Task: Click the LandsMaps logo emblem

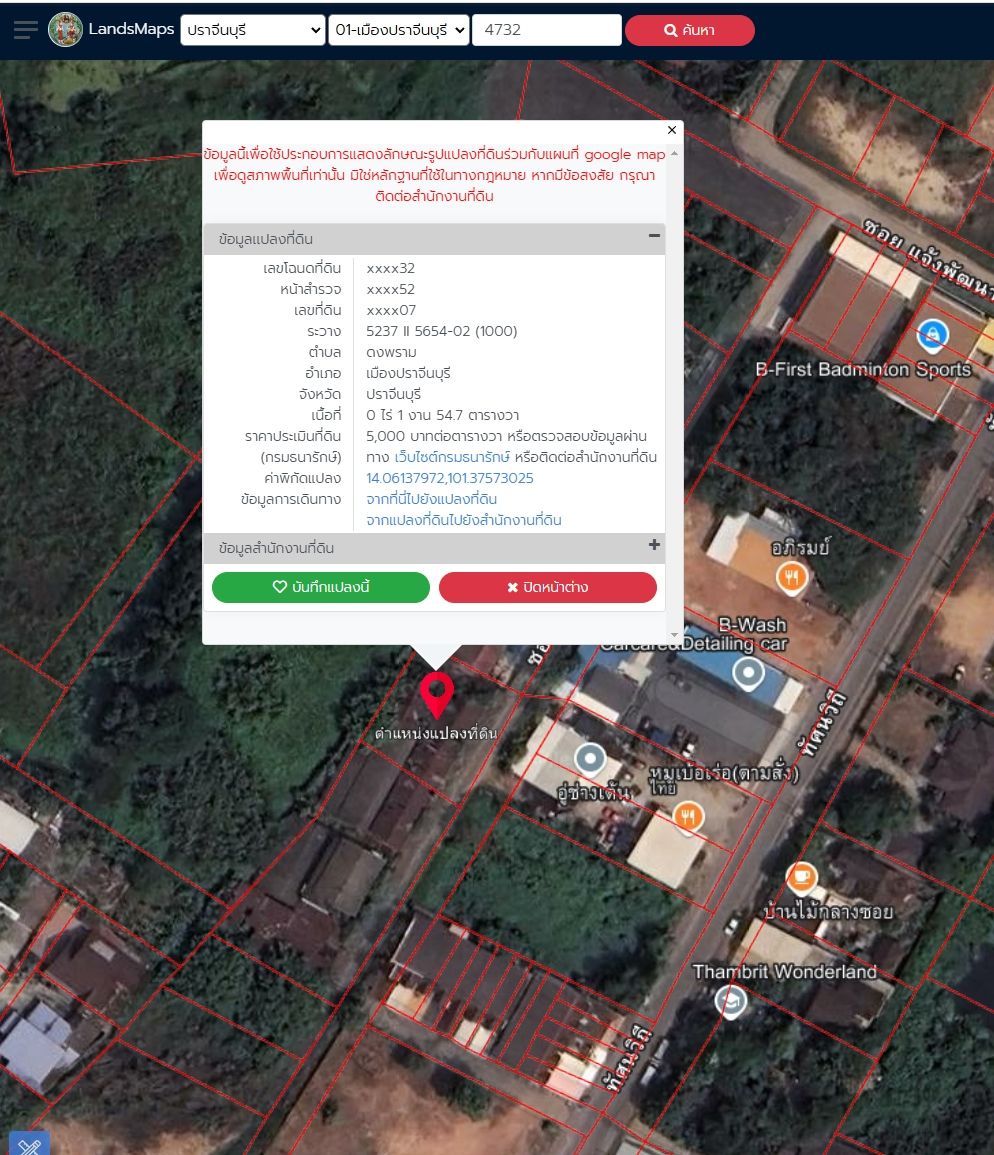Action: tap(65, 29)
